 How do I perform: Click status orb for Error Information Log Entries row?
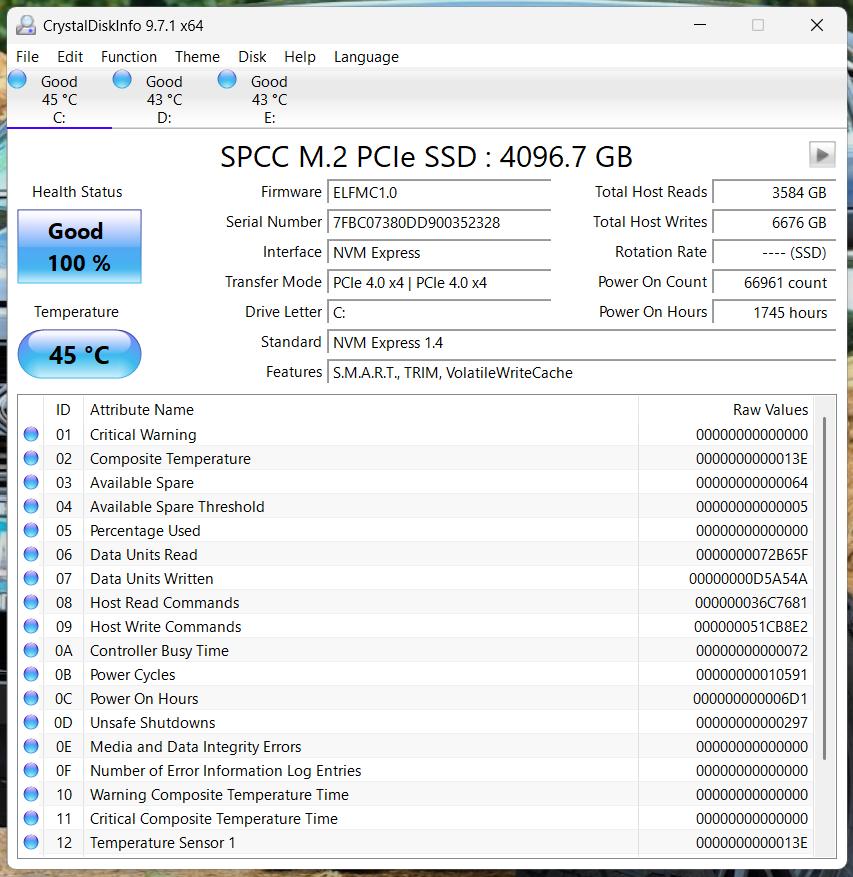tap(31, 771)
